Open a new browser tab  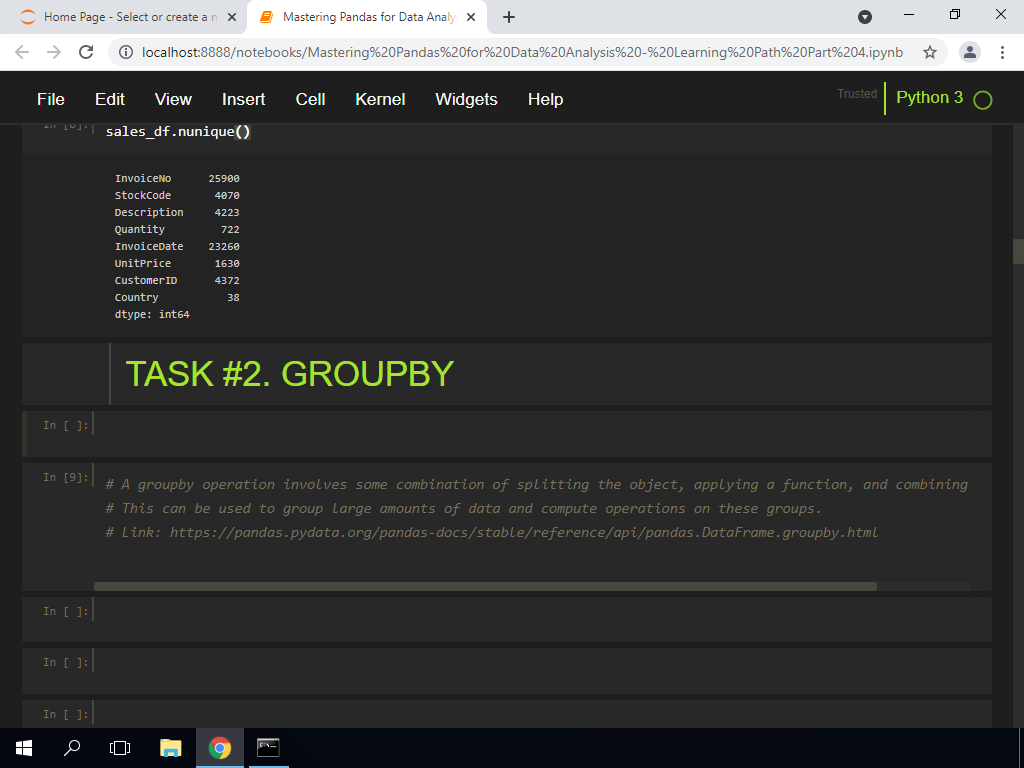(509, 17)
